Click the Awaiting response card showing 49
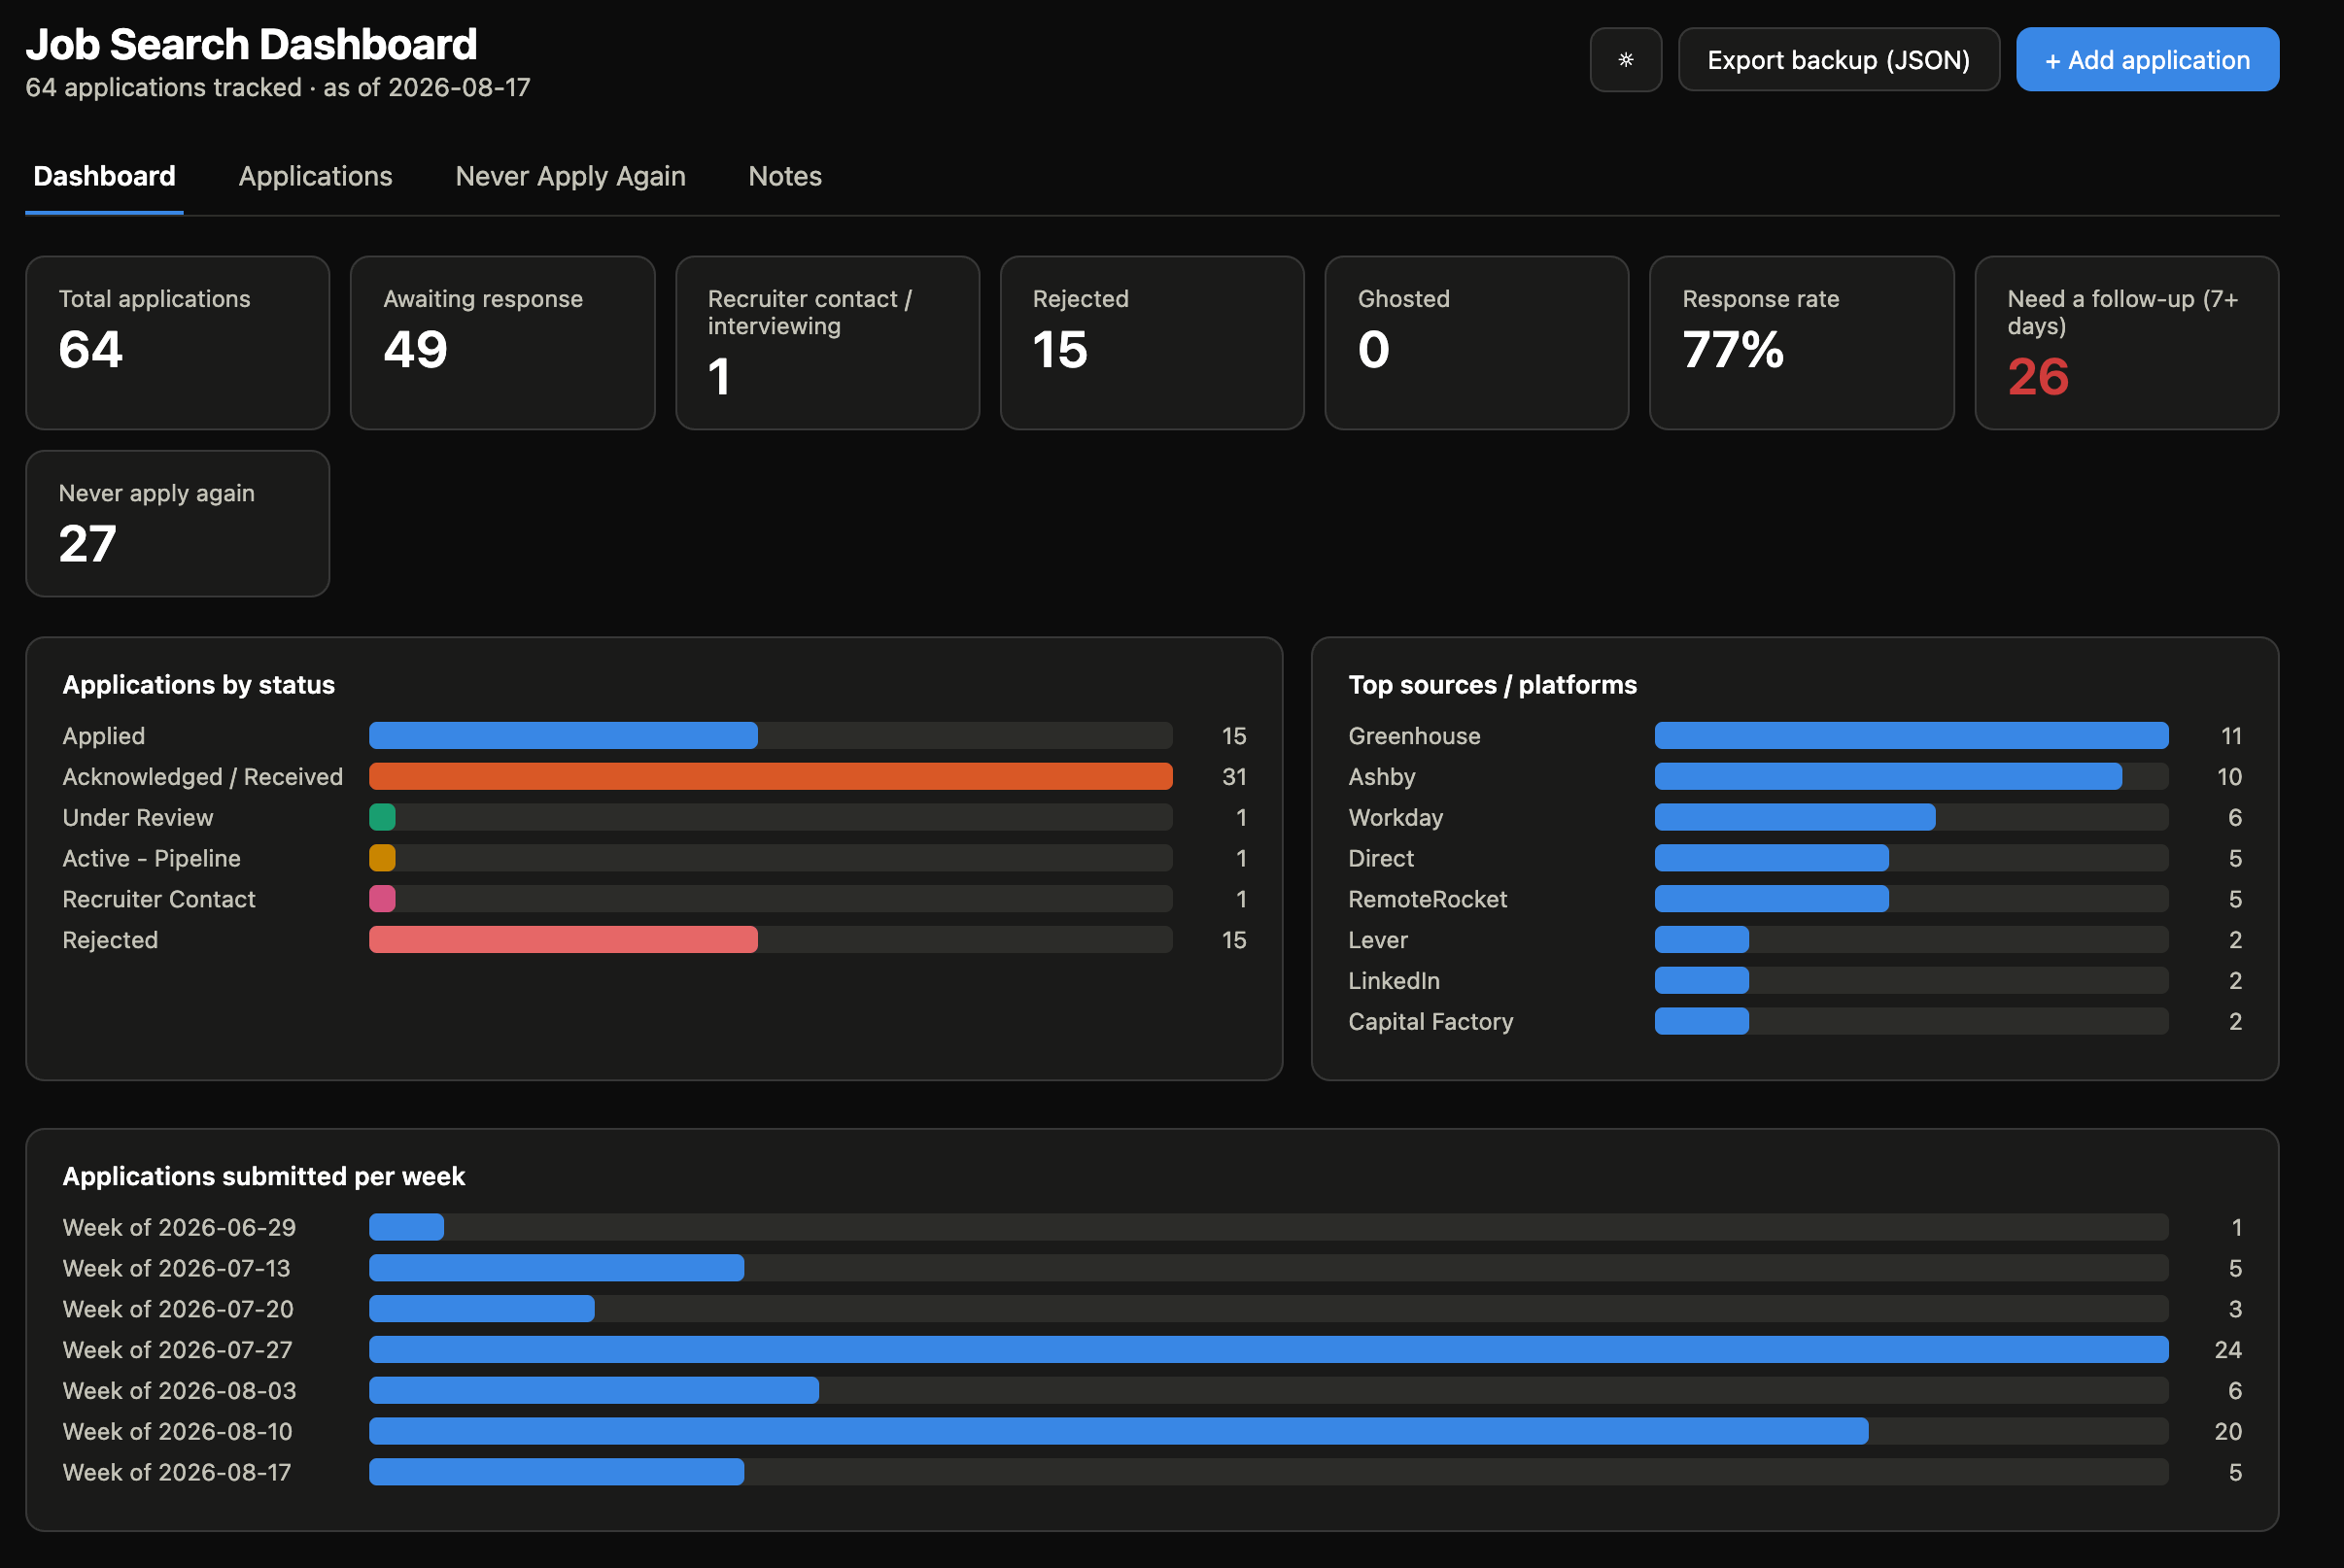Viewport: 2344px width, 1568px height. (502, 343)
